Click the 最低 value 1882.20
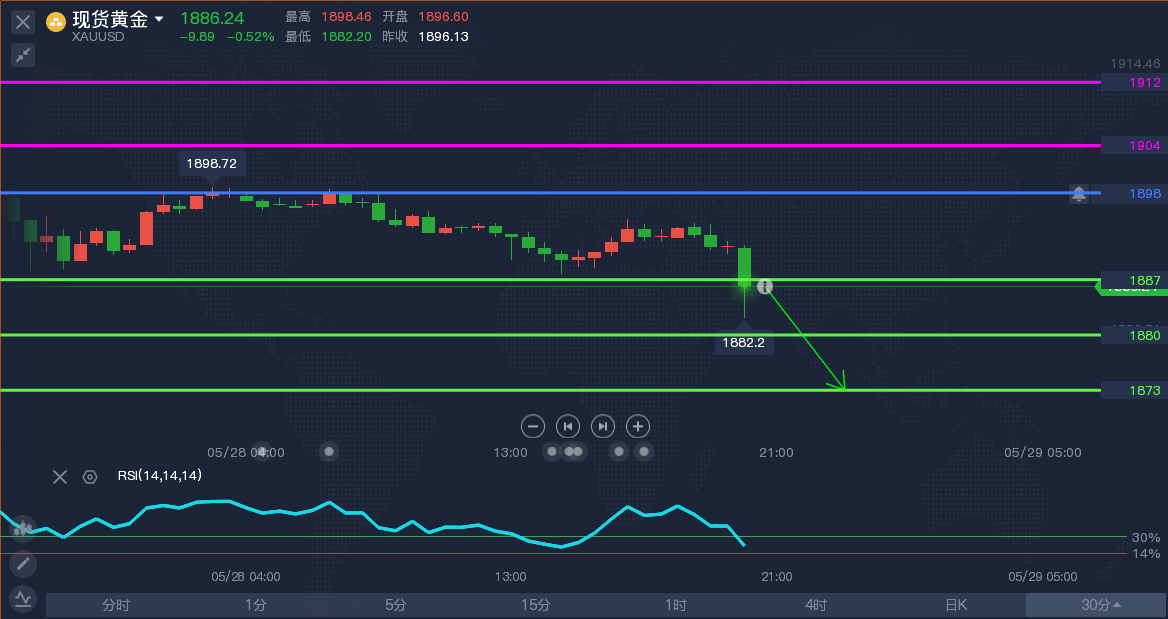This screenshot has height=619, width=1168. pyautogui.click(x=346, y=36)
